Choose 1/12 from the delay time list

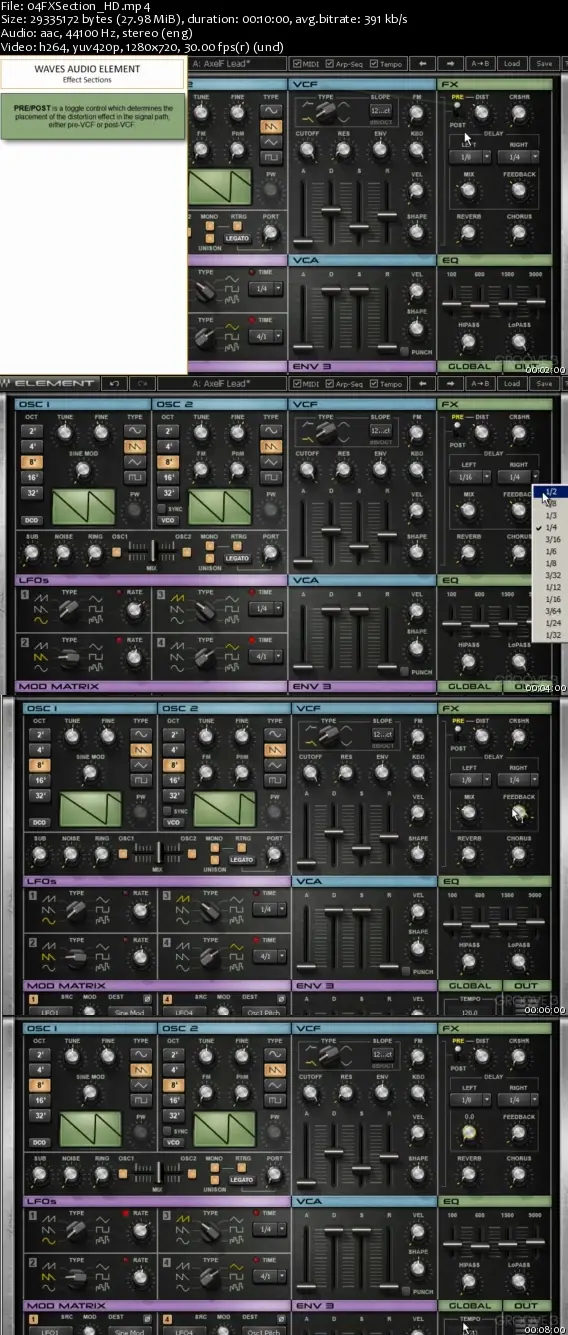550,587
